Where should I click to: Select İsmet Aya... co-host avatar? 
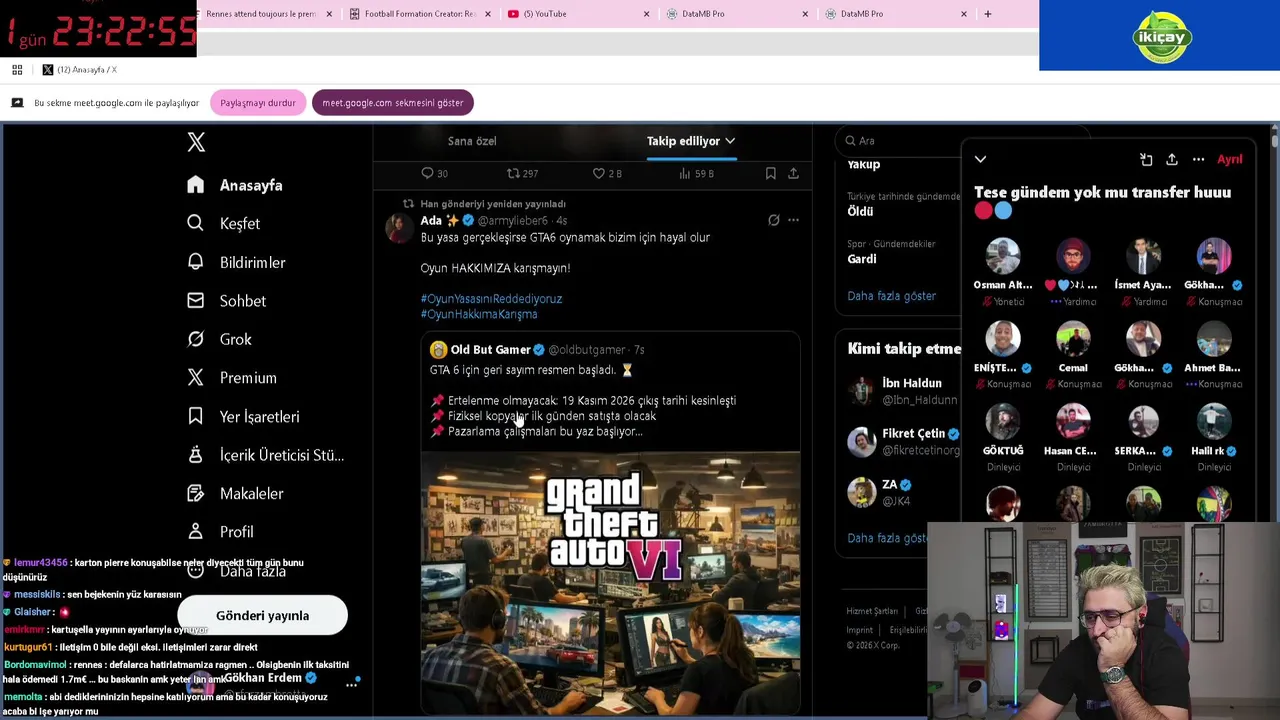pos(1143,256)
